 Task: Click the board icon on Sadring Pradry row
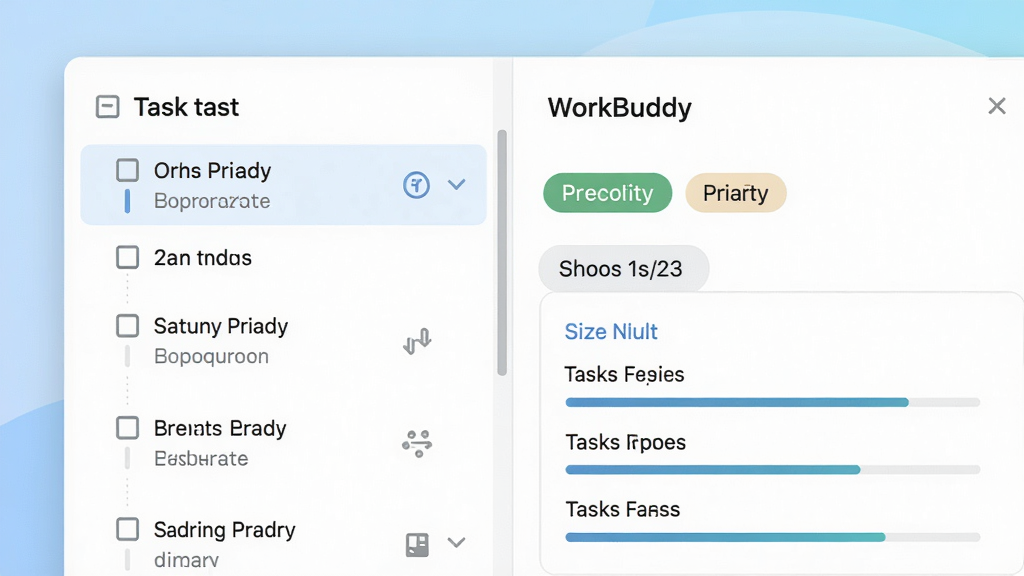[417, 544]
